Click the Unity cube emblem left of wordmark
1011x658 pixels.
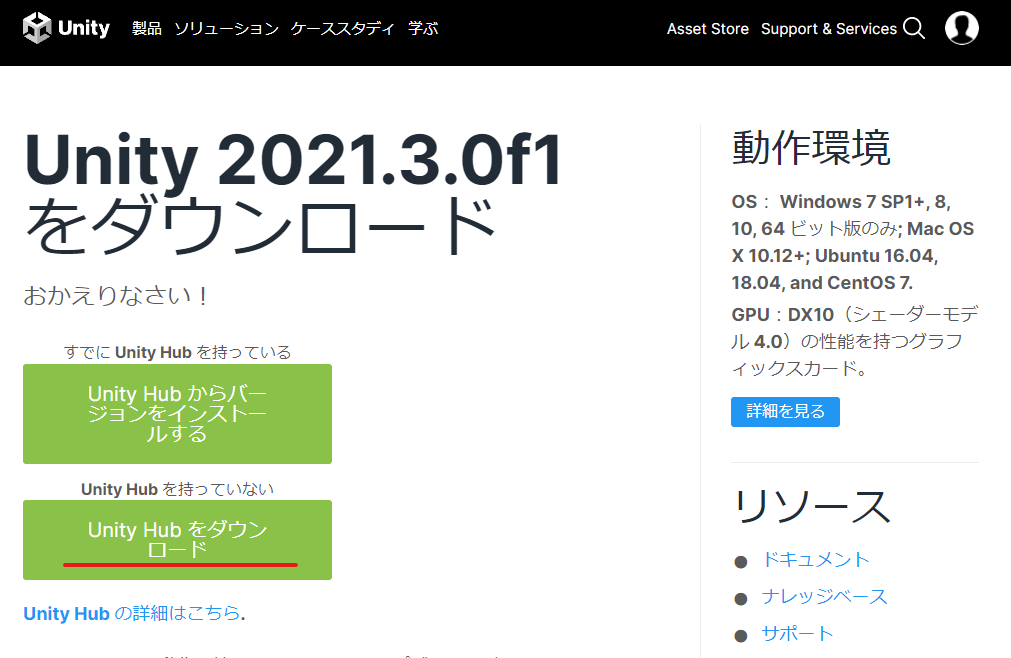click(38, 27)
